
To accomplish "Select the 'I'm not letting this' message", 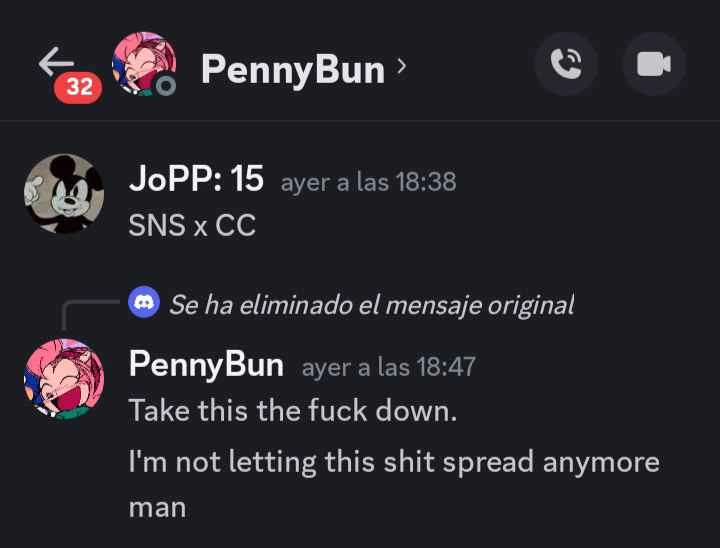I will click(394, 483).
